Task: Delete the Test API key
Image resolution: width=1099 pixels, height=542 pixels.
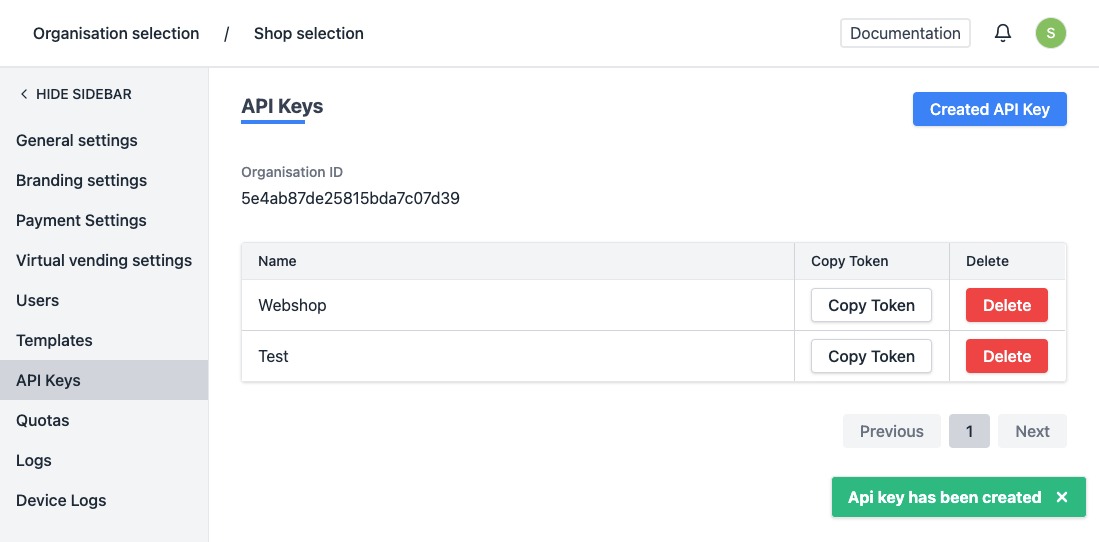Action: click(x=1006, y=356)
